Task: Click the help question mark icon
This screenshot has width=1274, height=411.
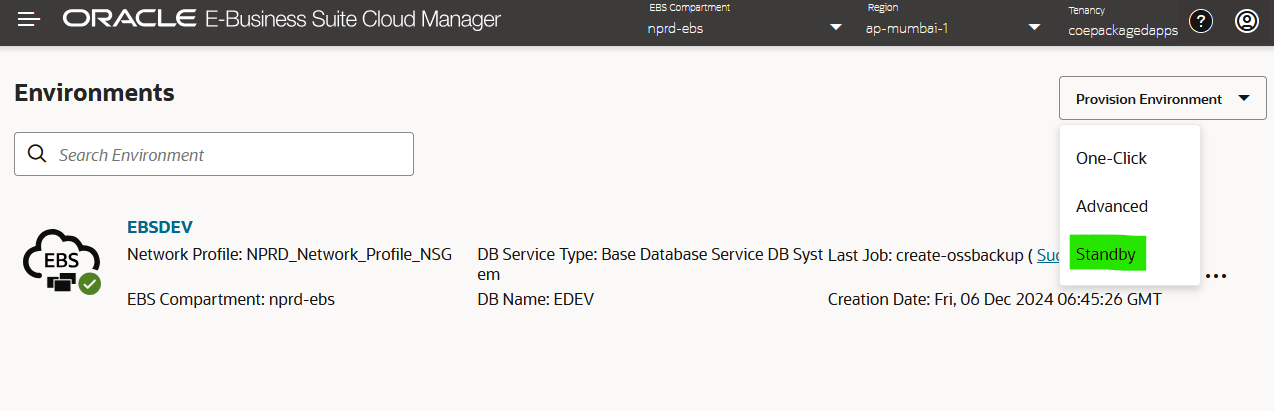Action: pos(1201,21)
